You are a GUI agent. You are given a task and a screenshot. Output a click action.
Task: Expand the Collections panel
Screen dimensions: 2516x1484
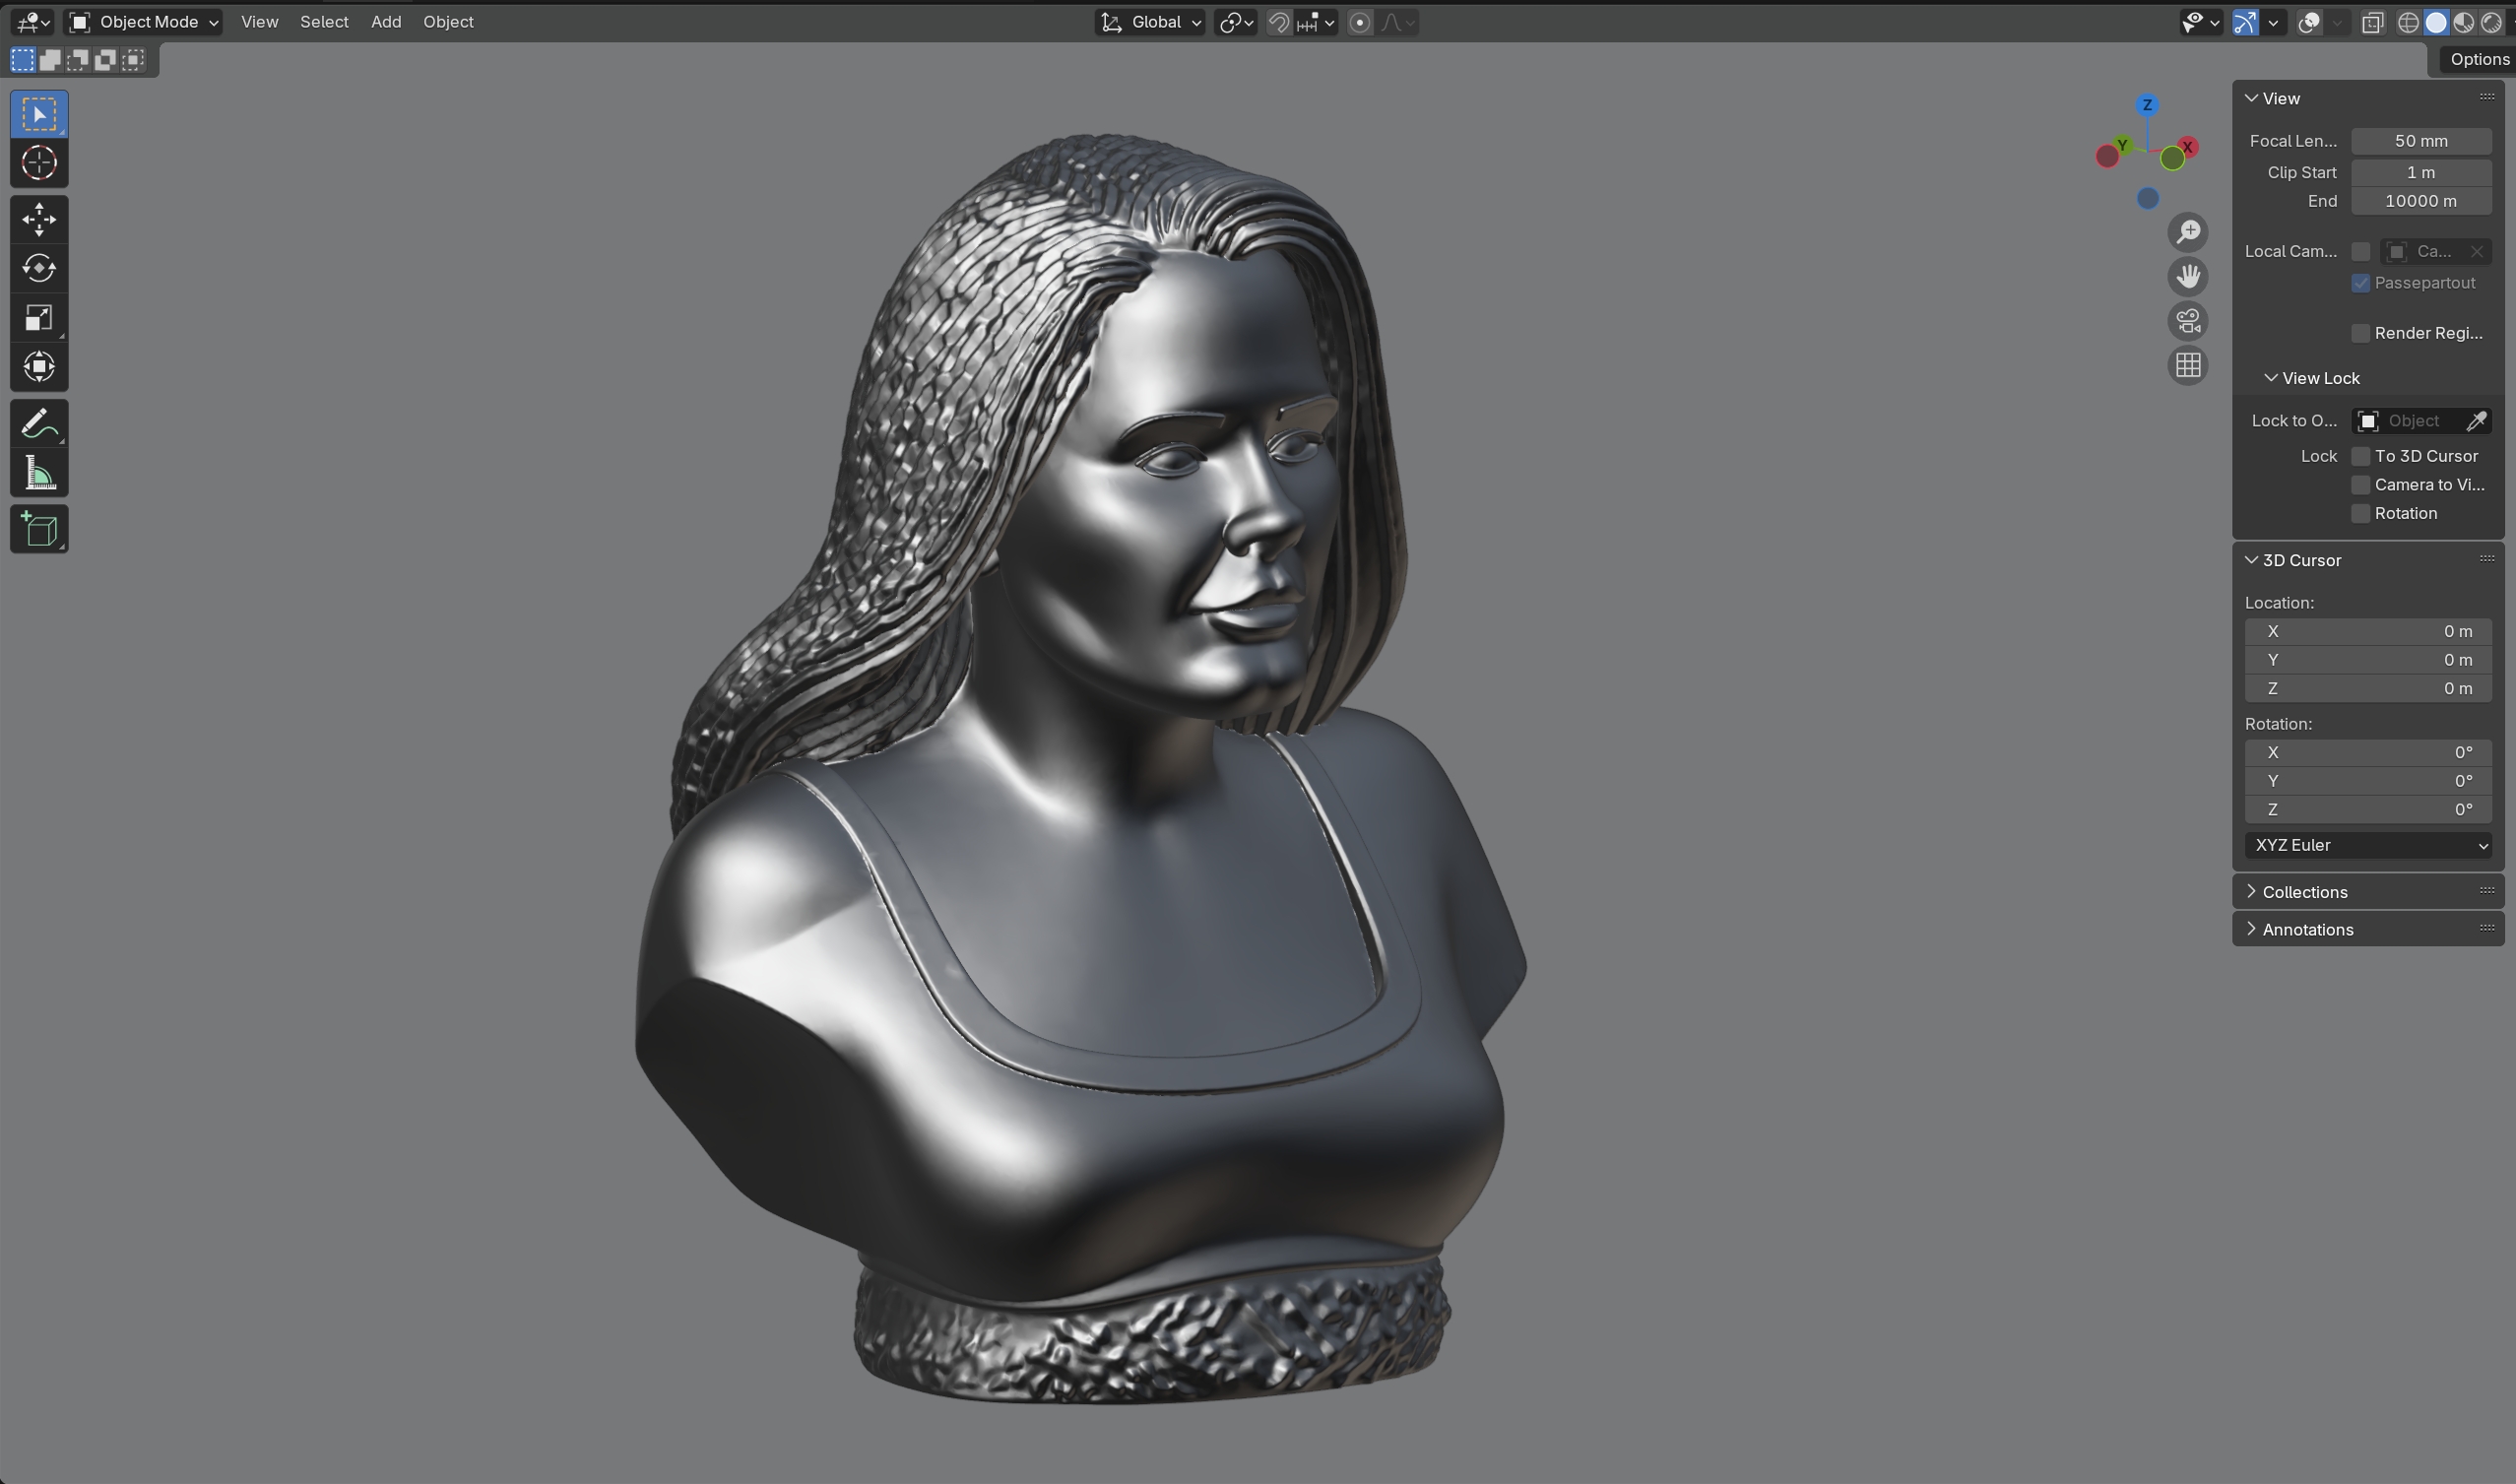tap(2304, 892)
